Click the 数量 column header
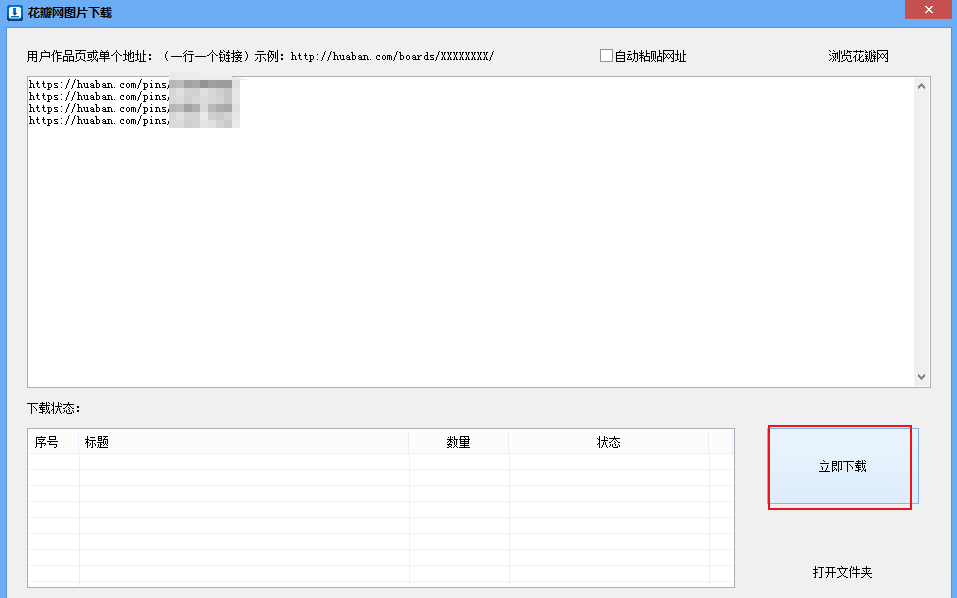957x598 pixels. 458,442
